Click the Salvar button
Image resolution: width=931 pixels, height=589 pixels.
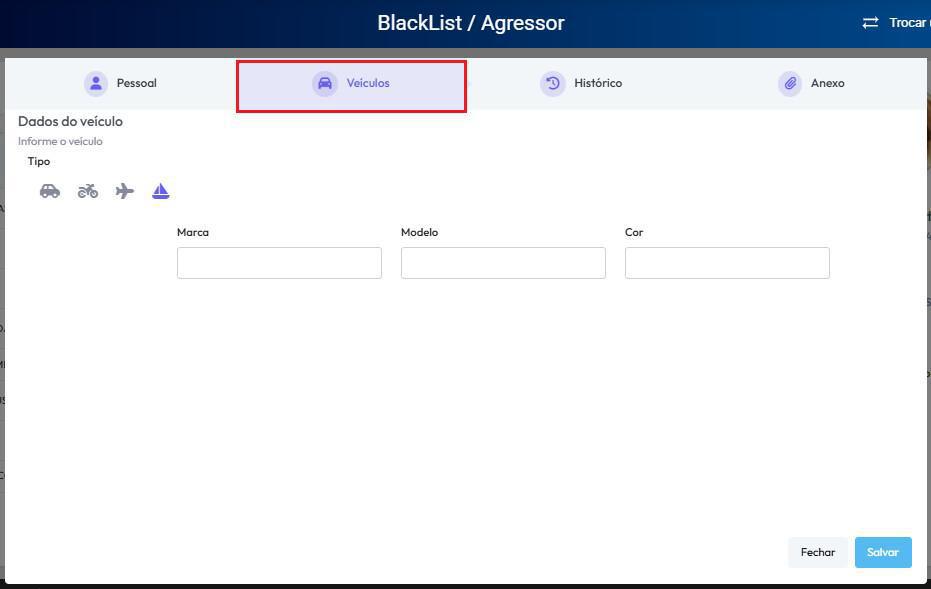click(883, 553)
